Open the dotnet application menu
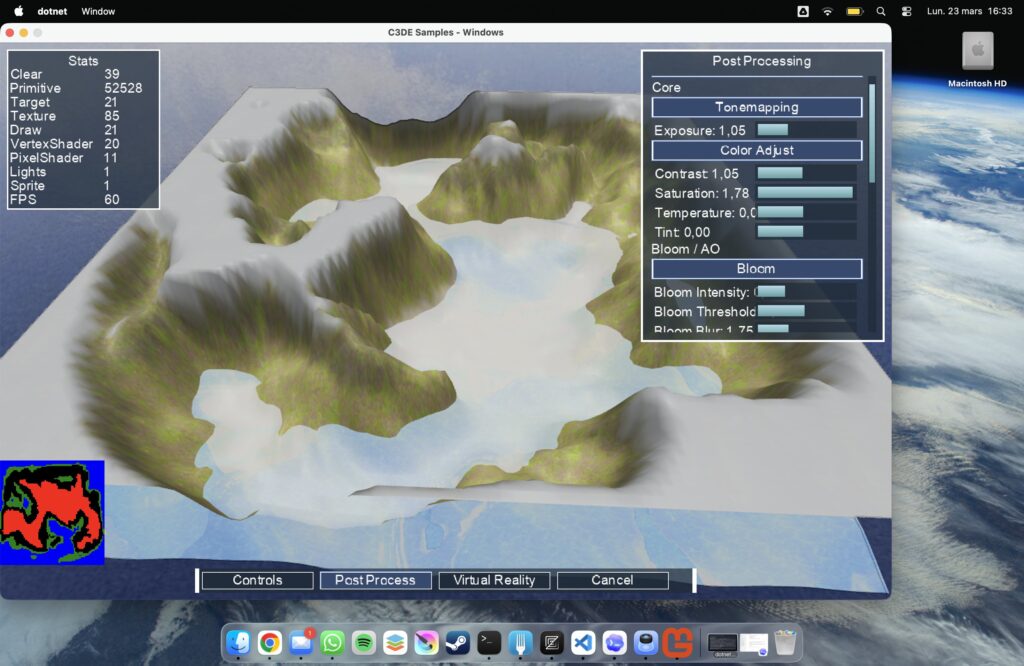The image size is (1024, 666). pyautogui.click(x=52, y=11)
